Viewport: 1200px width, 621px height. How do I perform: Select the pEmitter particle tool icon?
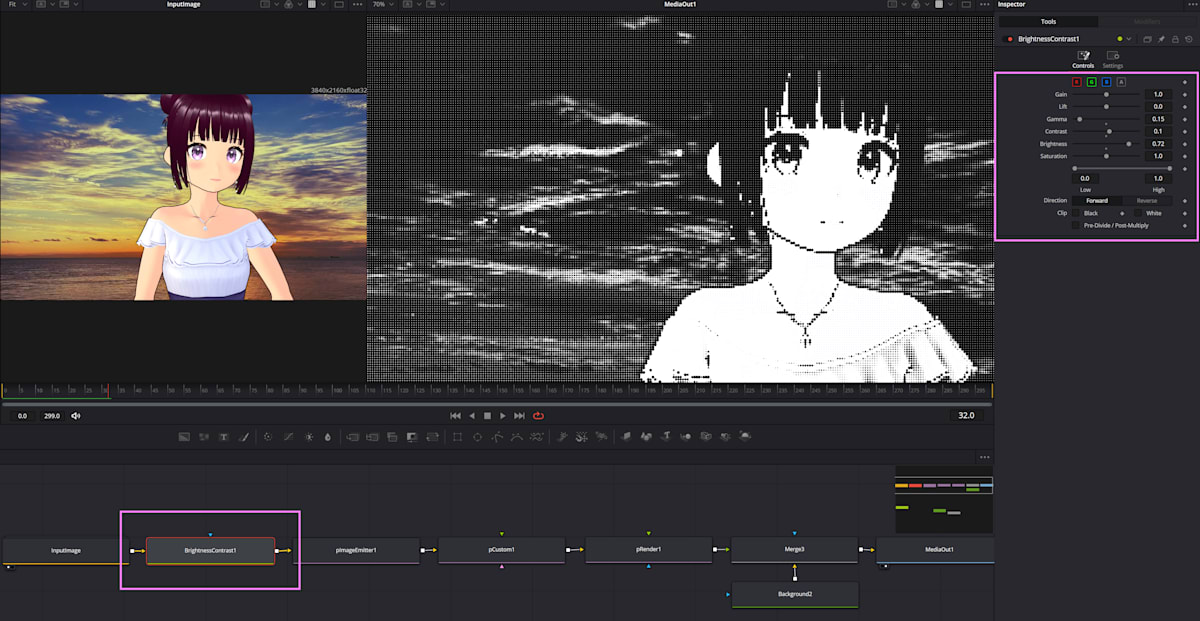562,436
